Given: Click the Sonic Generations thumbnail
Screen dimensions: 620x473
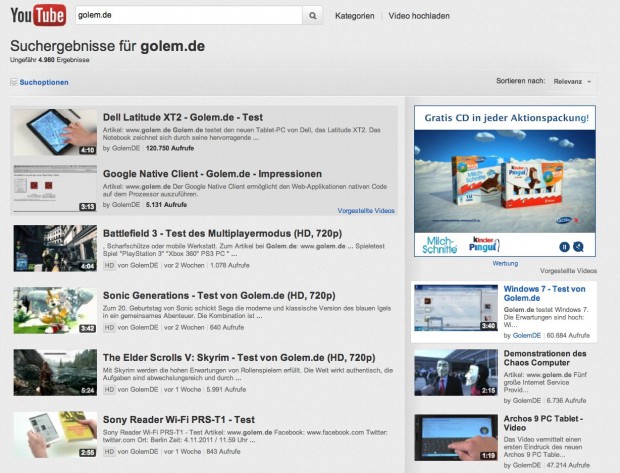Looking at the screenshot, I should pyautogui.click(x=55, y=310).
